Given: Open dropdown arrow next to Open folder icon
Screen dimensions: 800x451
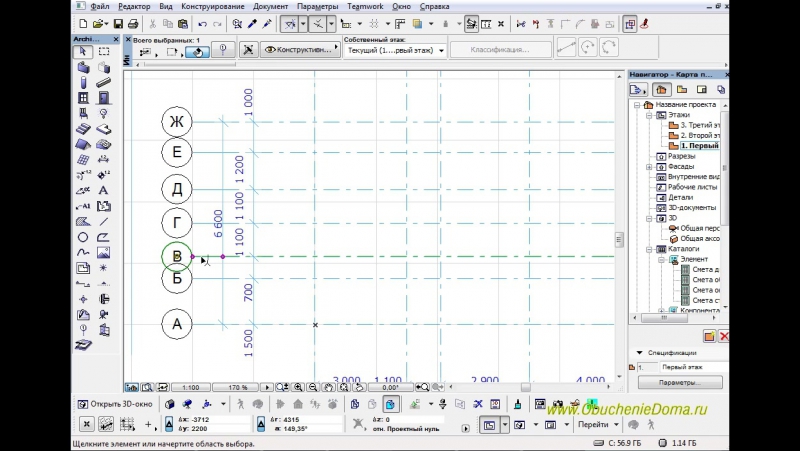Looking at the screenshot, I should coord(106,24).
